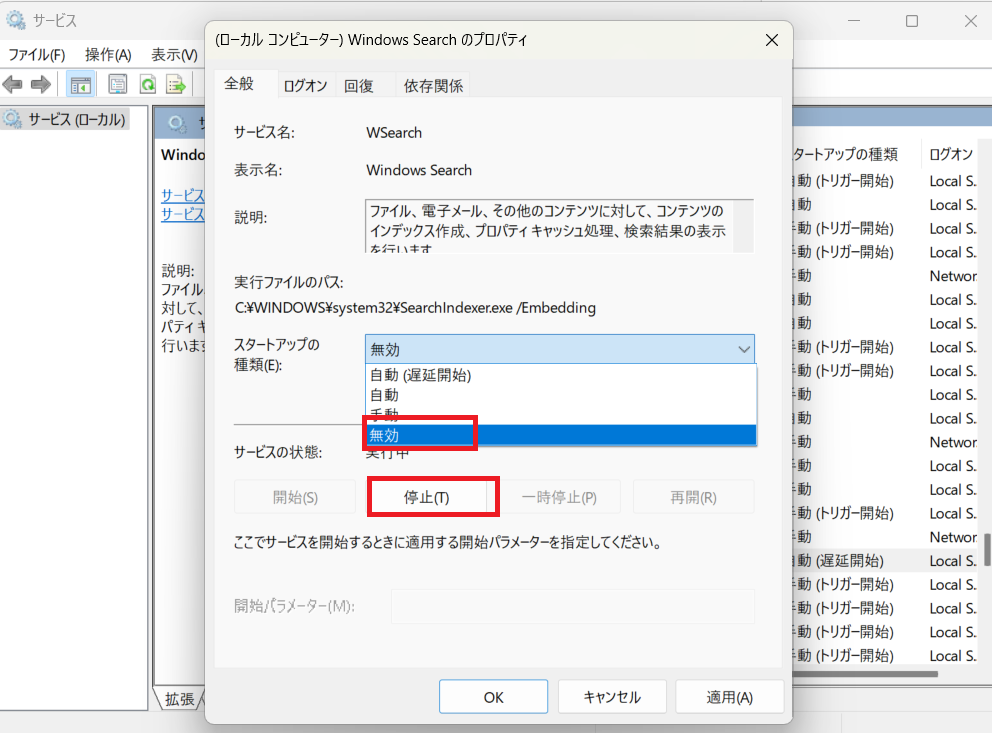992x733 pixels.
Task: Choose 無効 from the startup type list
Action: pos(561,435)
